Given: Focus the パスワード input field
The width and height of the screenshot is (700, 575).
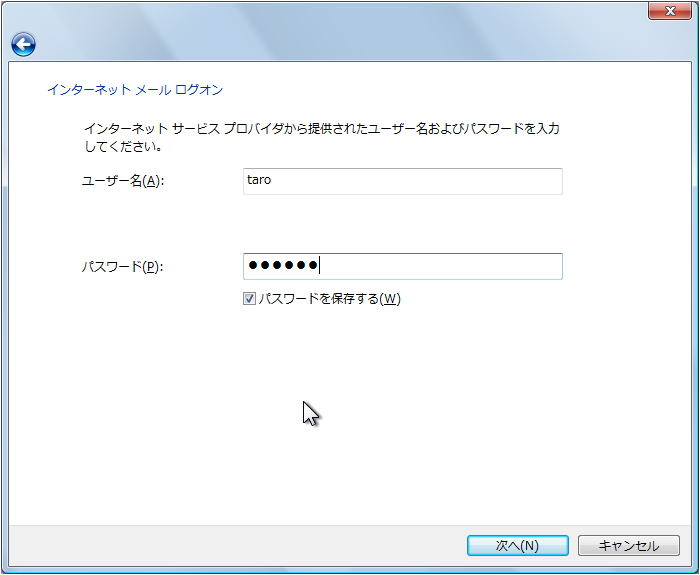Looking at the screenshot, I should coord(403,267).
